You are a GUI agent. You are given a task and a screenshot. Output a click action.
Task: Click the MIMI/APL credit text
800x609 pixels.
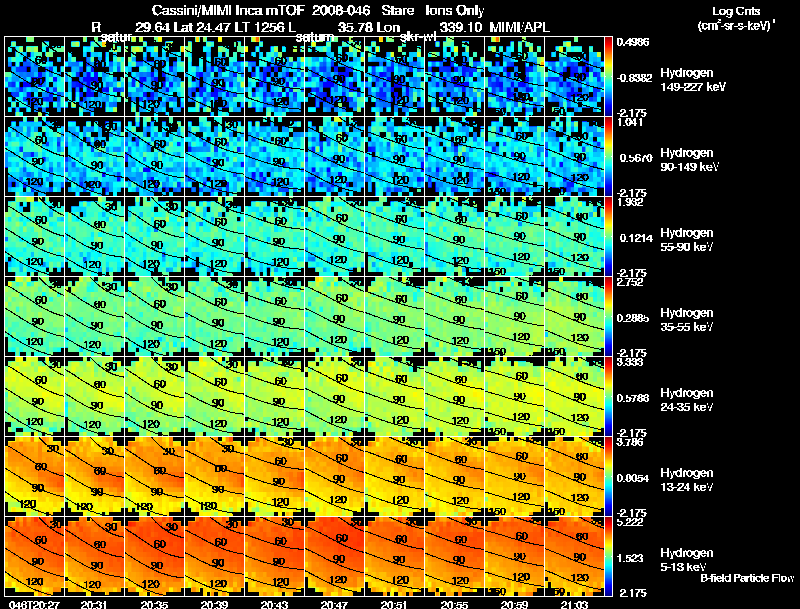(x=519, y=27)
